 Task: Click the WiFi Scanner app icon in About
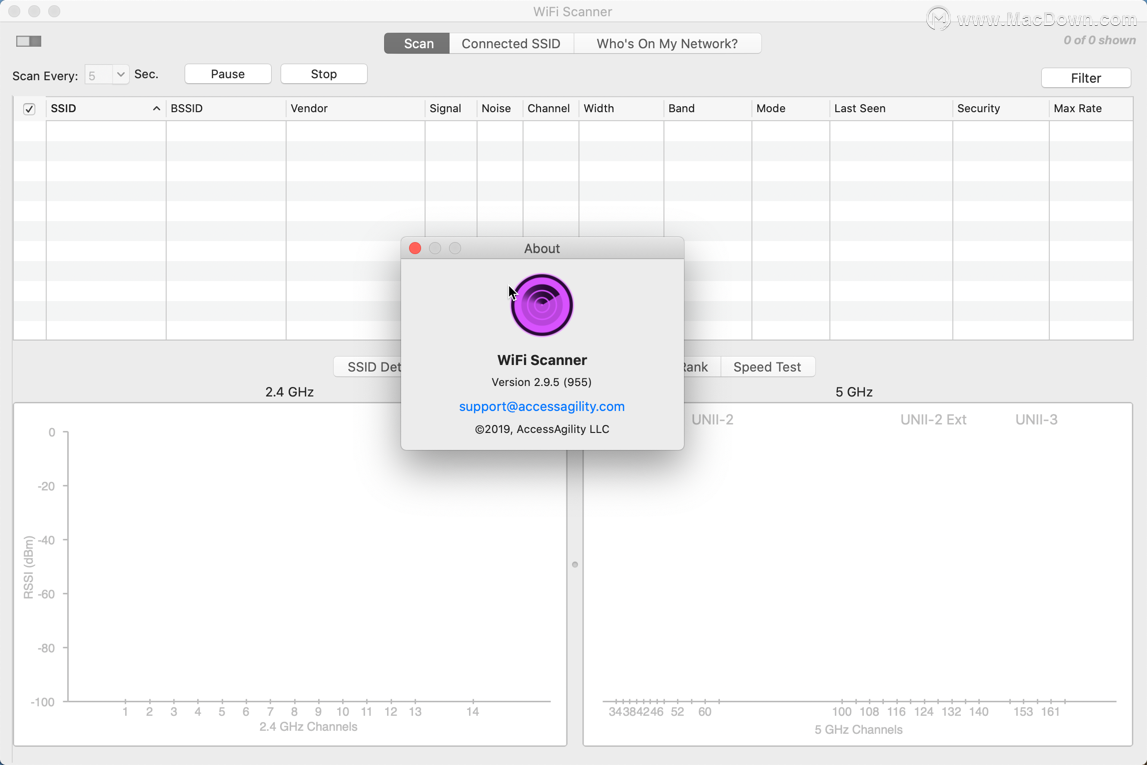(541, 305)
